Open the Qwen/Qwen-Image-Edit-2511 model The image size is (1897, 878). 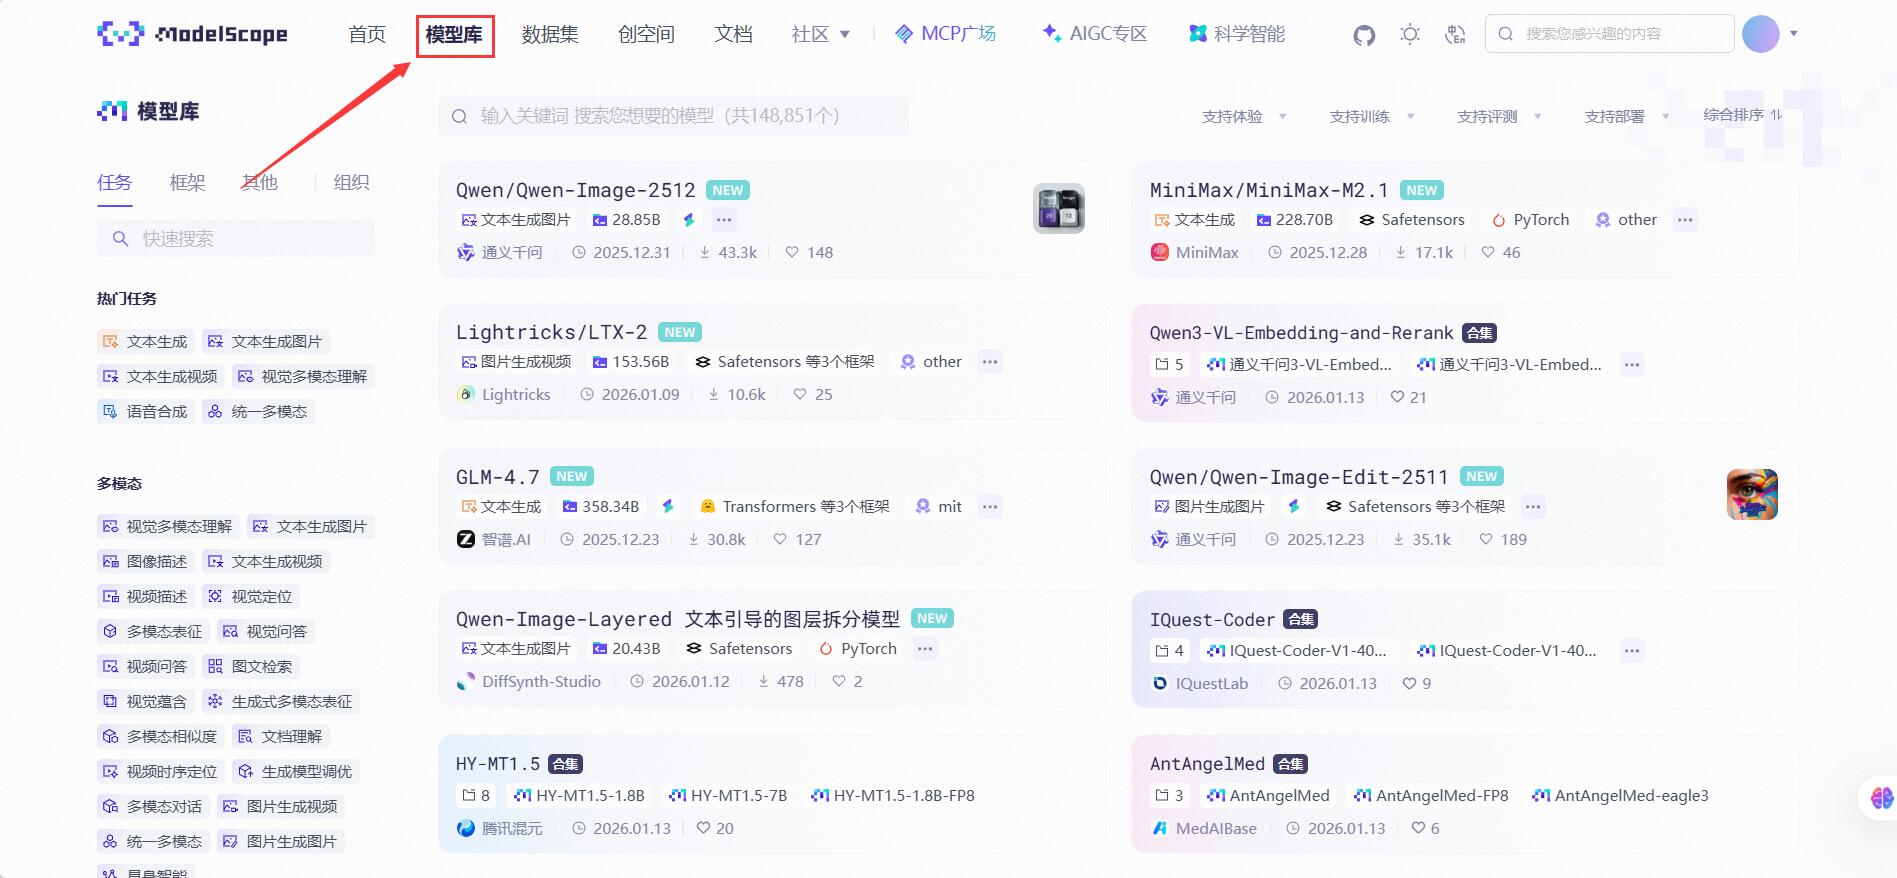(1298, 477)
